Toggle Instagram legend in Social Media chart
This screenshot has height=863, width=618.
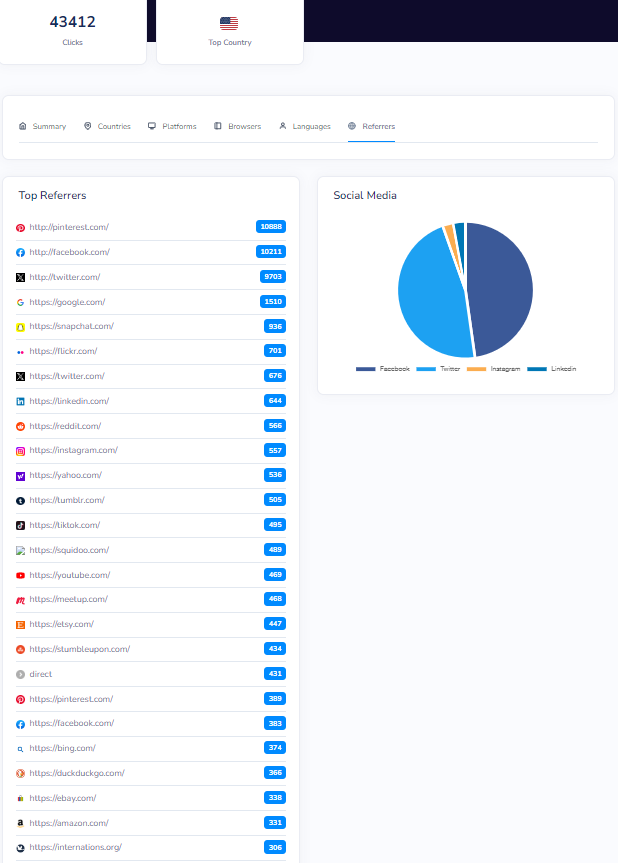(x=494, y=369)
